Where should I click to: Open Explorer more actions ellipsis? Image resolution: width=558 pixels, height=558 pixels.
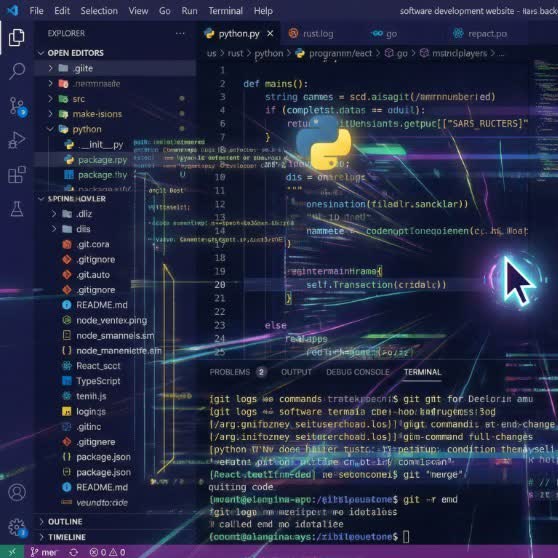tap(180, 33)
